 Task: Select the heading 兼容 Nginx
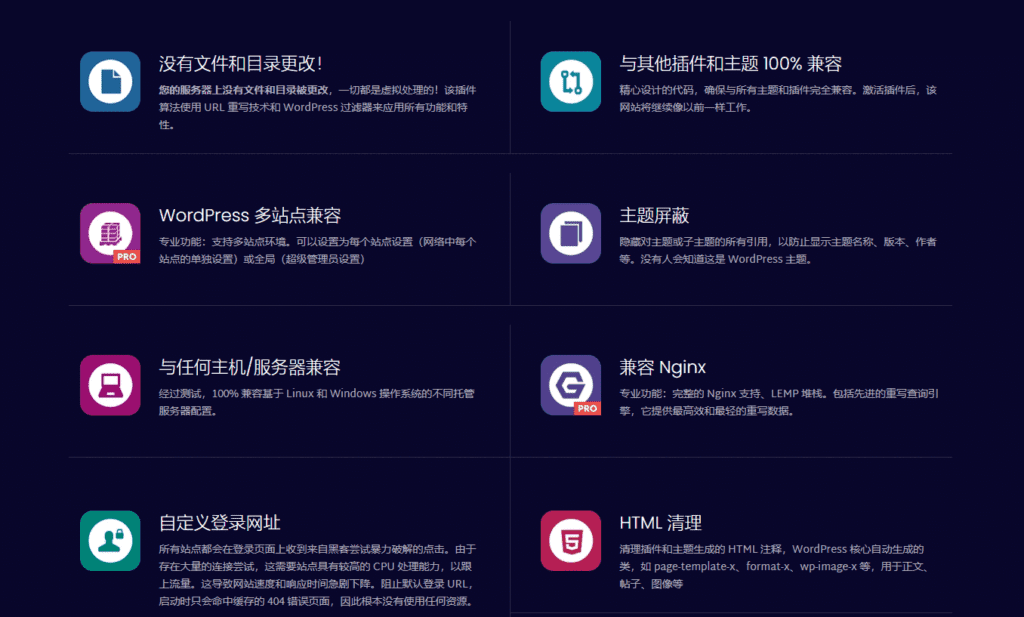[x=662, y=367]
